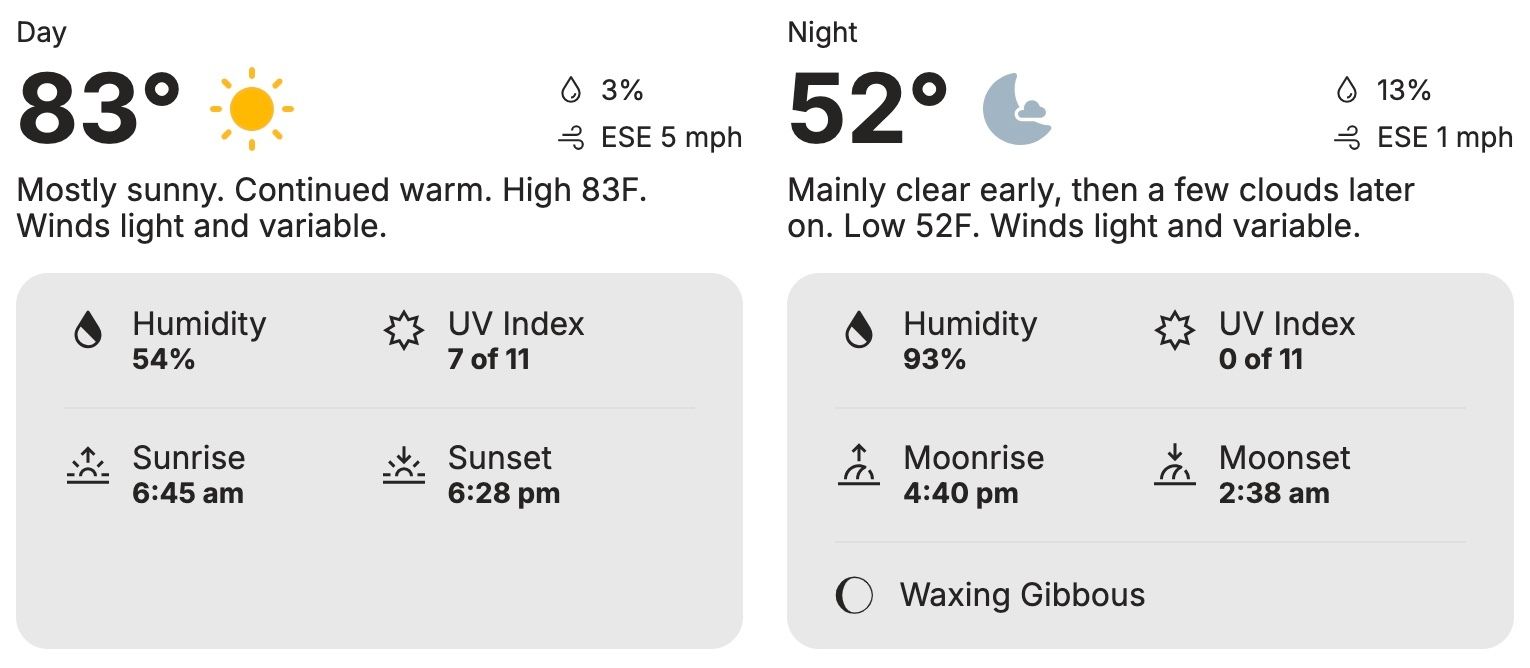
Task: Click the Night 13% precipitation value
Action: pos(1404,91)
